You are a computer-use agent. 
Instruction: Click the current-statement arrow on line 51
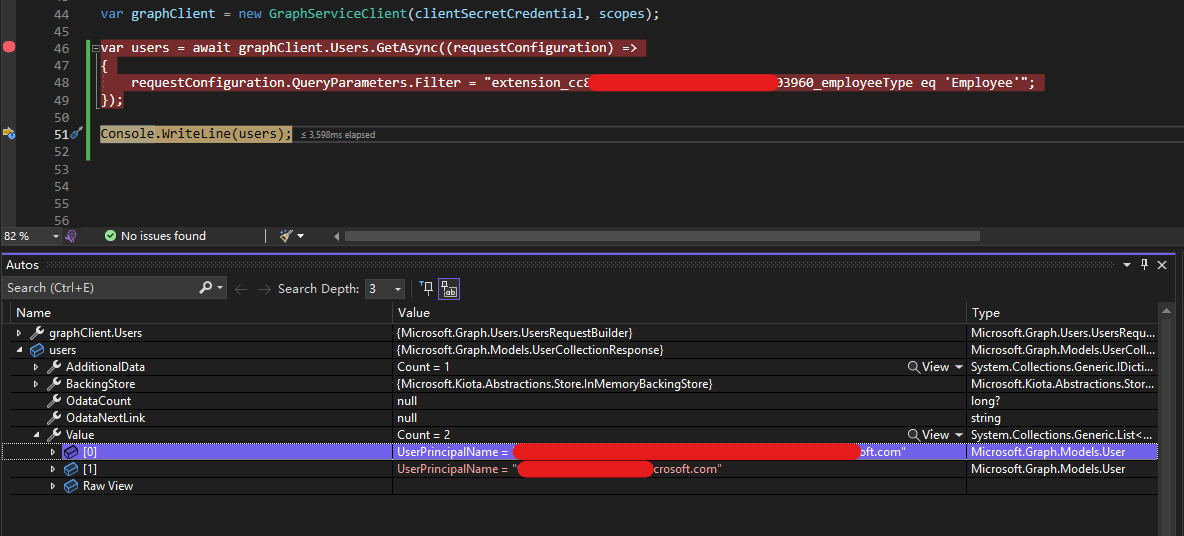pyautogui.click(x=9, y=133)
